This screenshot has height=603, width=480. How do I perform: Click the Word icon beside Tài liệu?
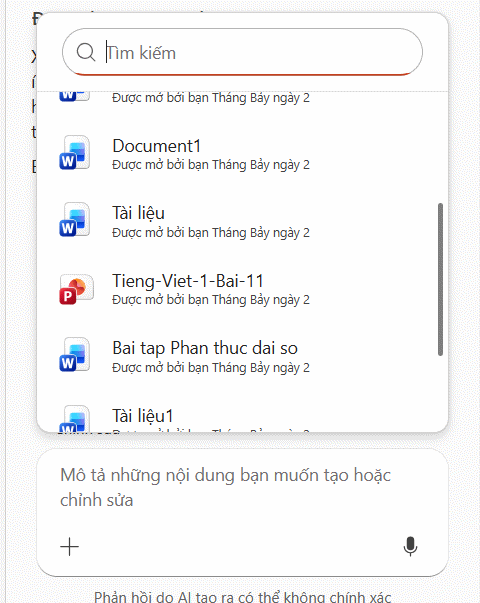pos(75,220)
